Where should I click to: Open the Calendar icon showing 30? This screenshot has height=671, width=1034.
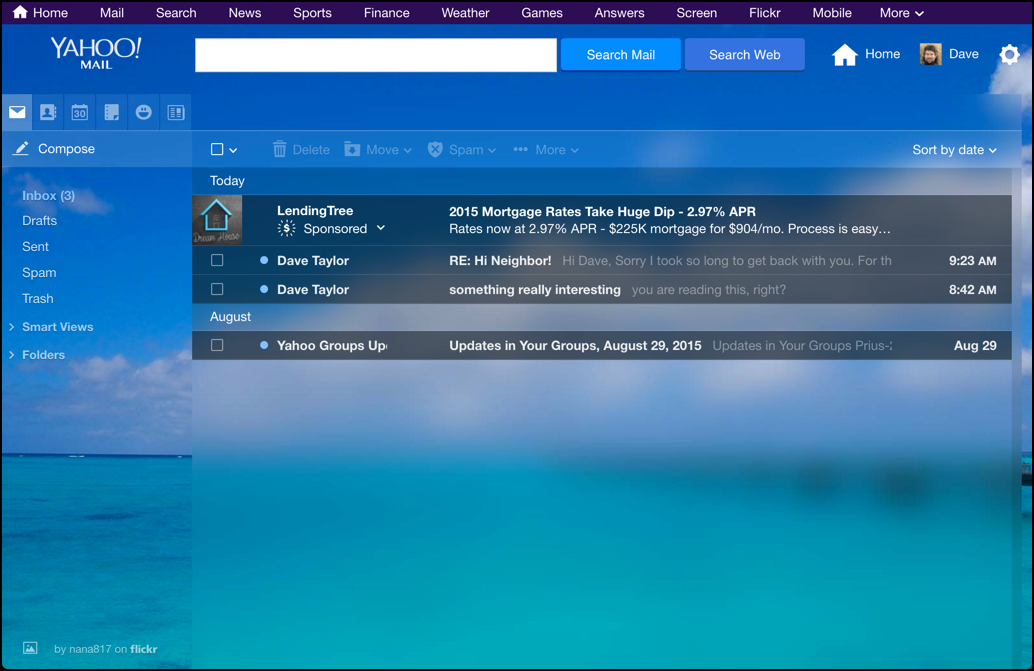click(x=80, y=113)
